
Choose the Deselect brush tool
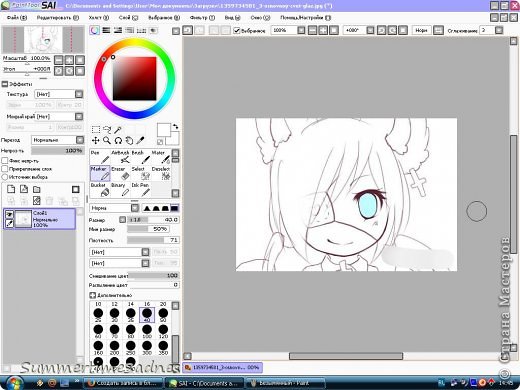pos(161,173)
